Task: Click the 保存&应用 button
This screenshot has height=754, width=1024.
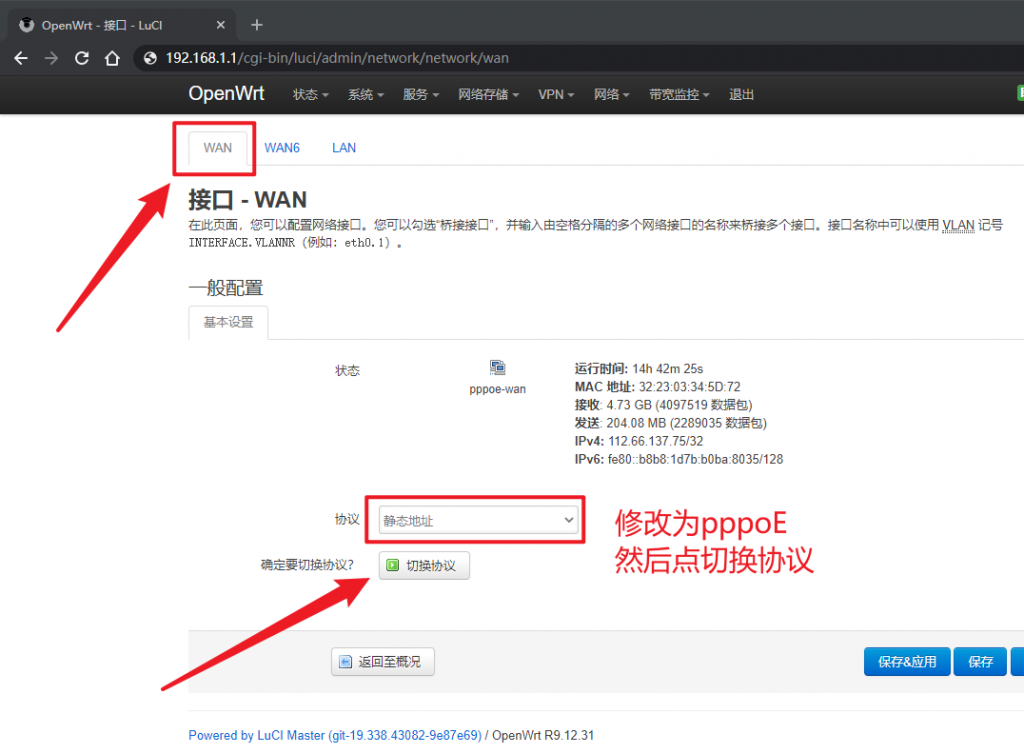Action: click(x=907, y=662)
